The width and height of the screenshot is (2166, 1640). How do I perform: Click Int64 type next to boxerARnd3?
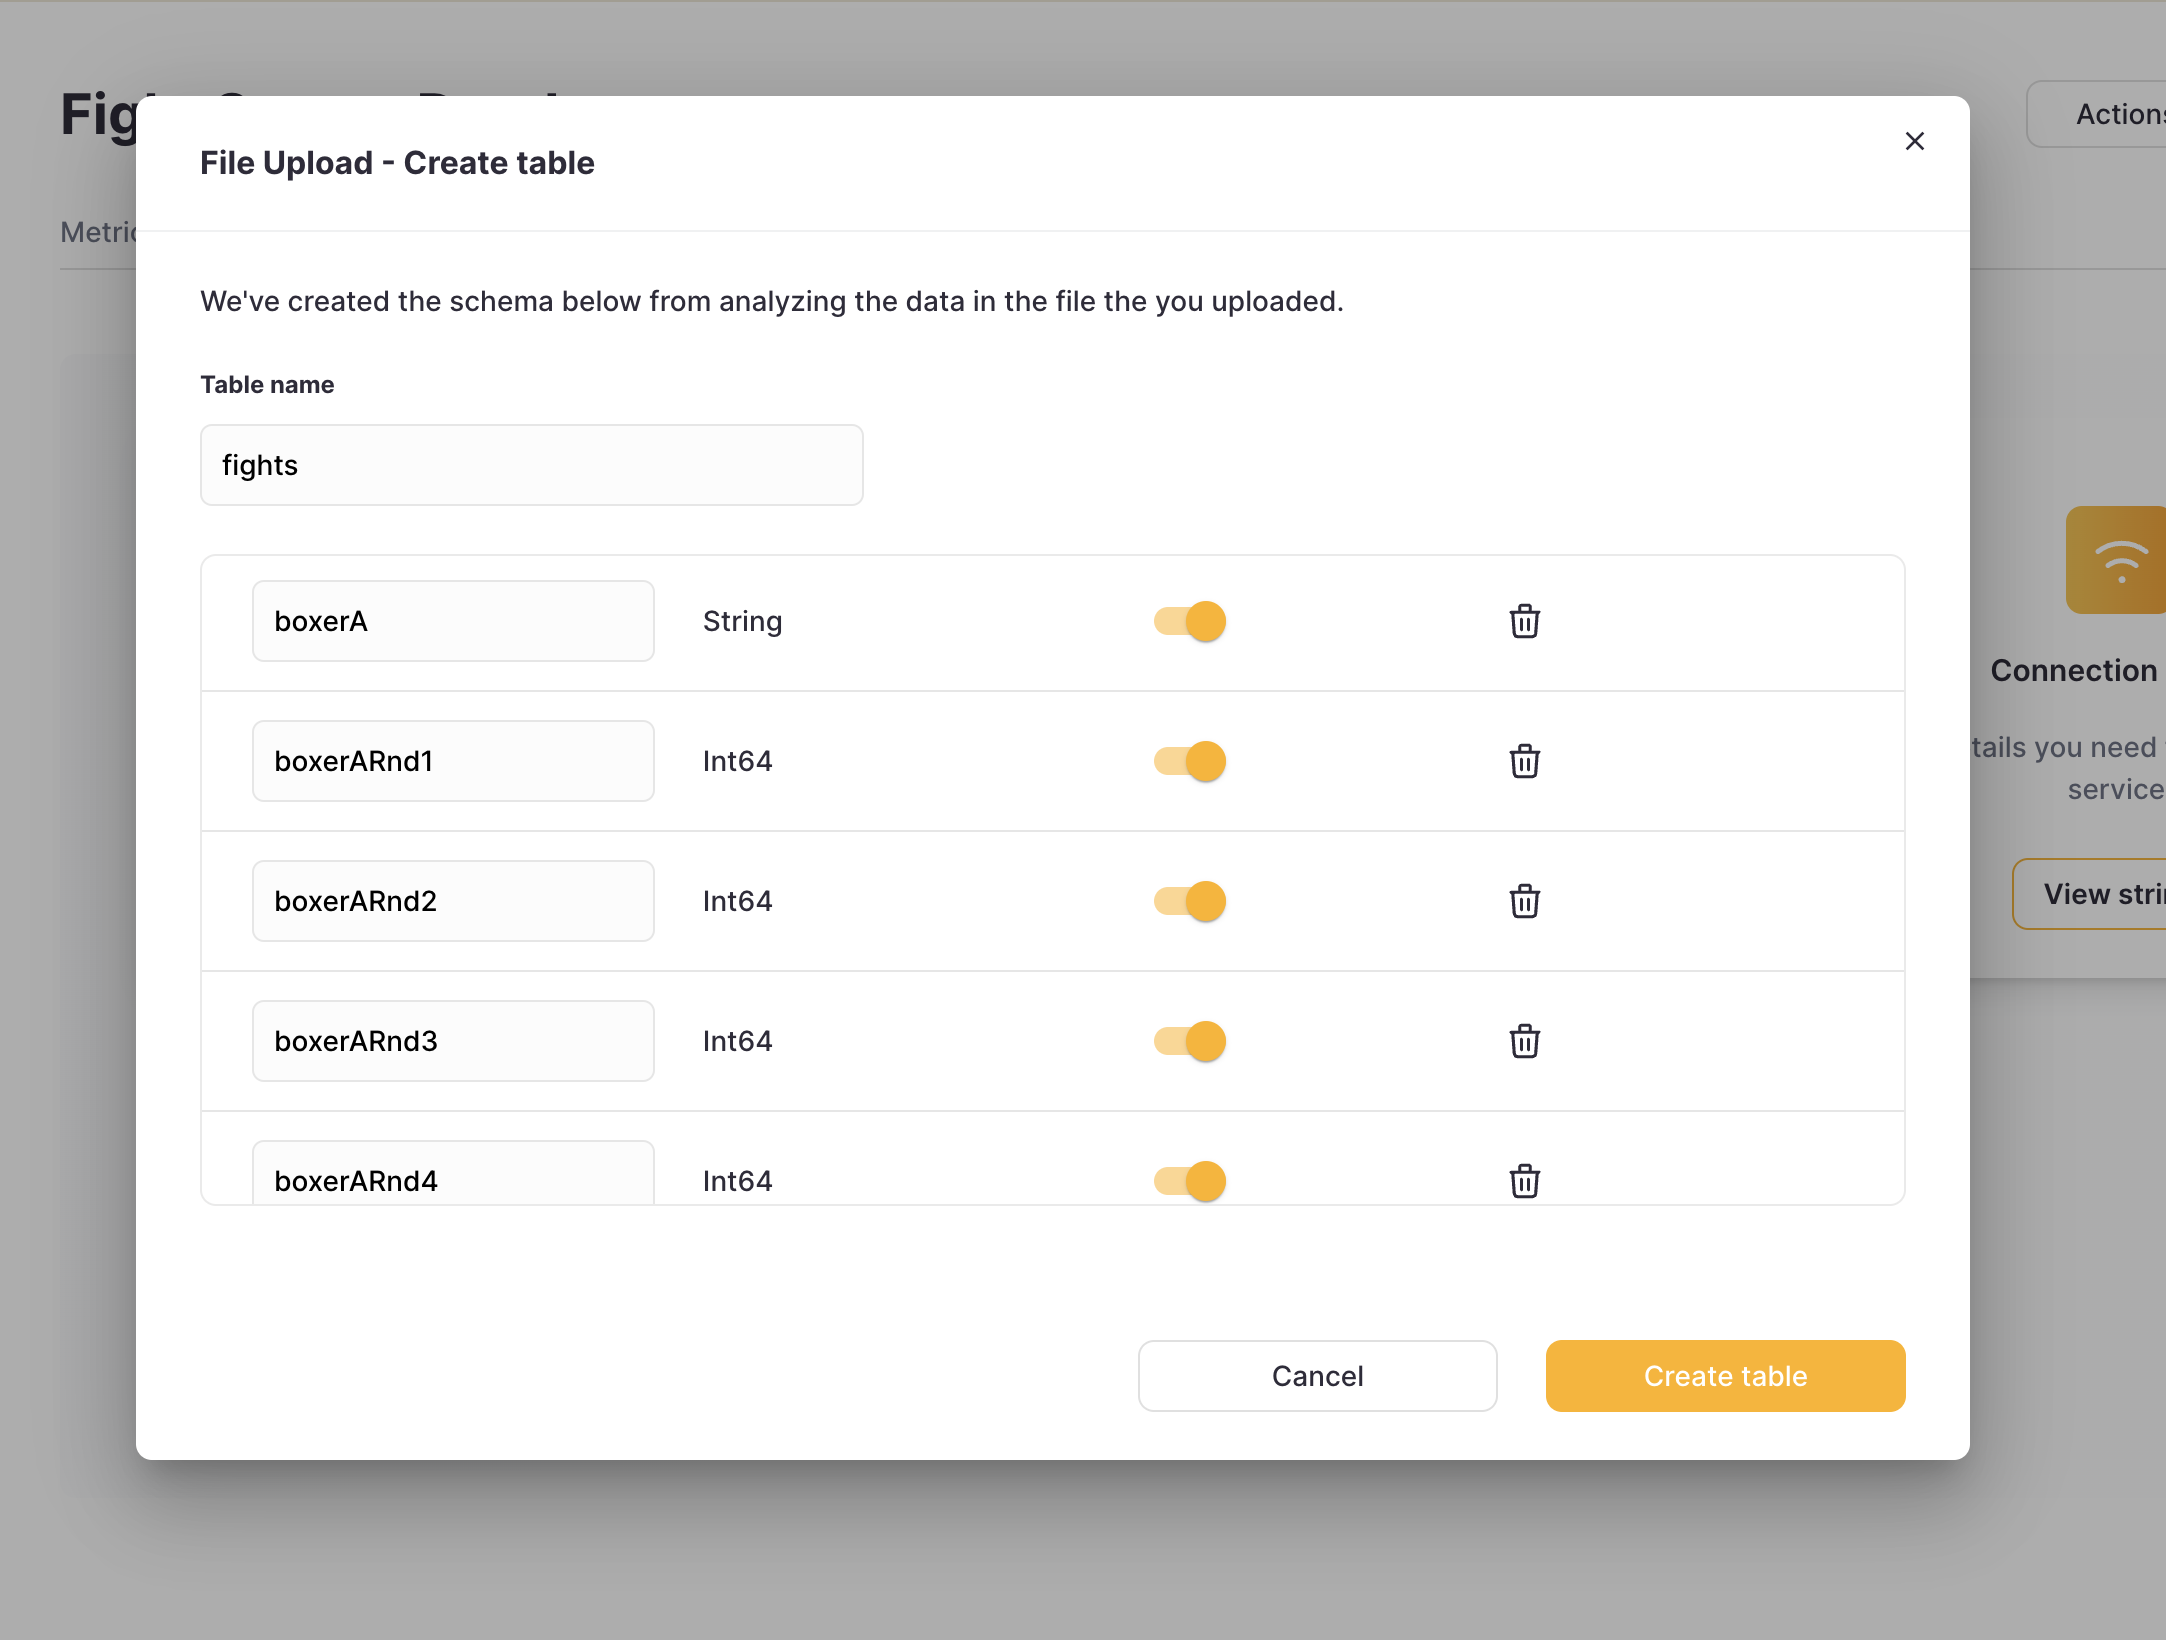coord(737,1041)
